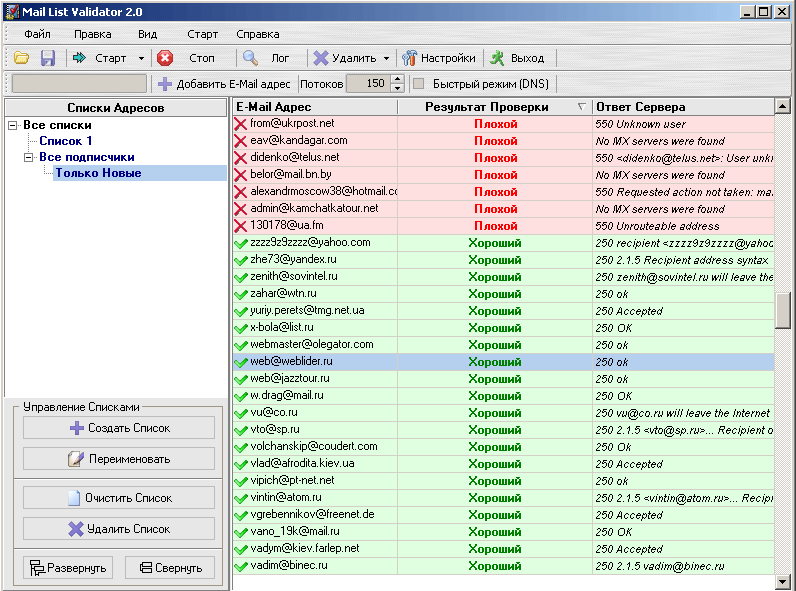Click Развернуть button
Image resolution: width=796 pixels, height=591 pixels.
click(68, 568)
